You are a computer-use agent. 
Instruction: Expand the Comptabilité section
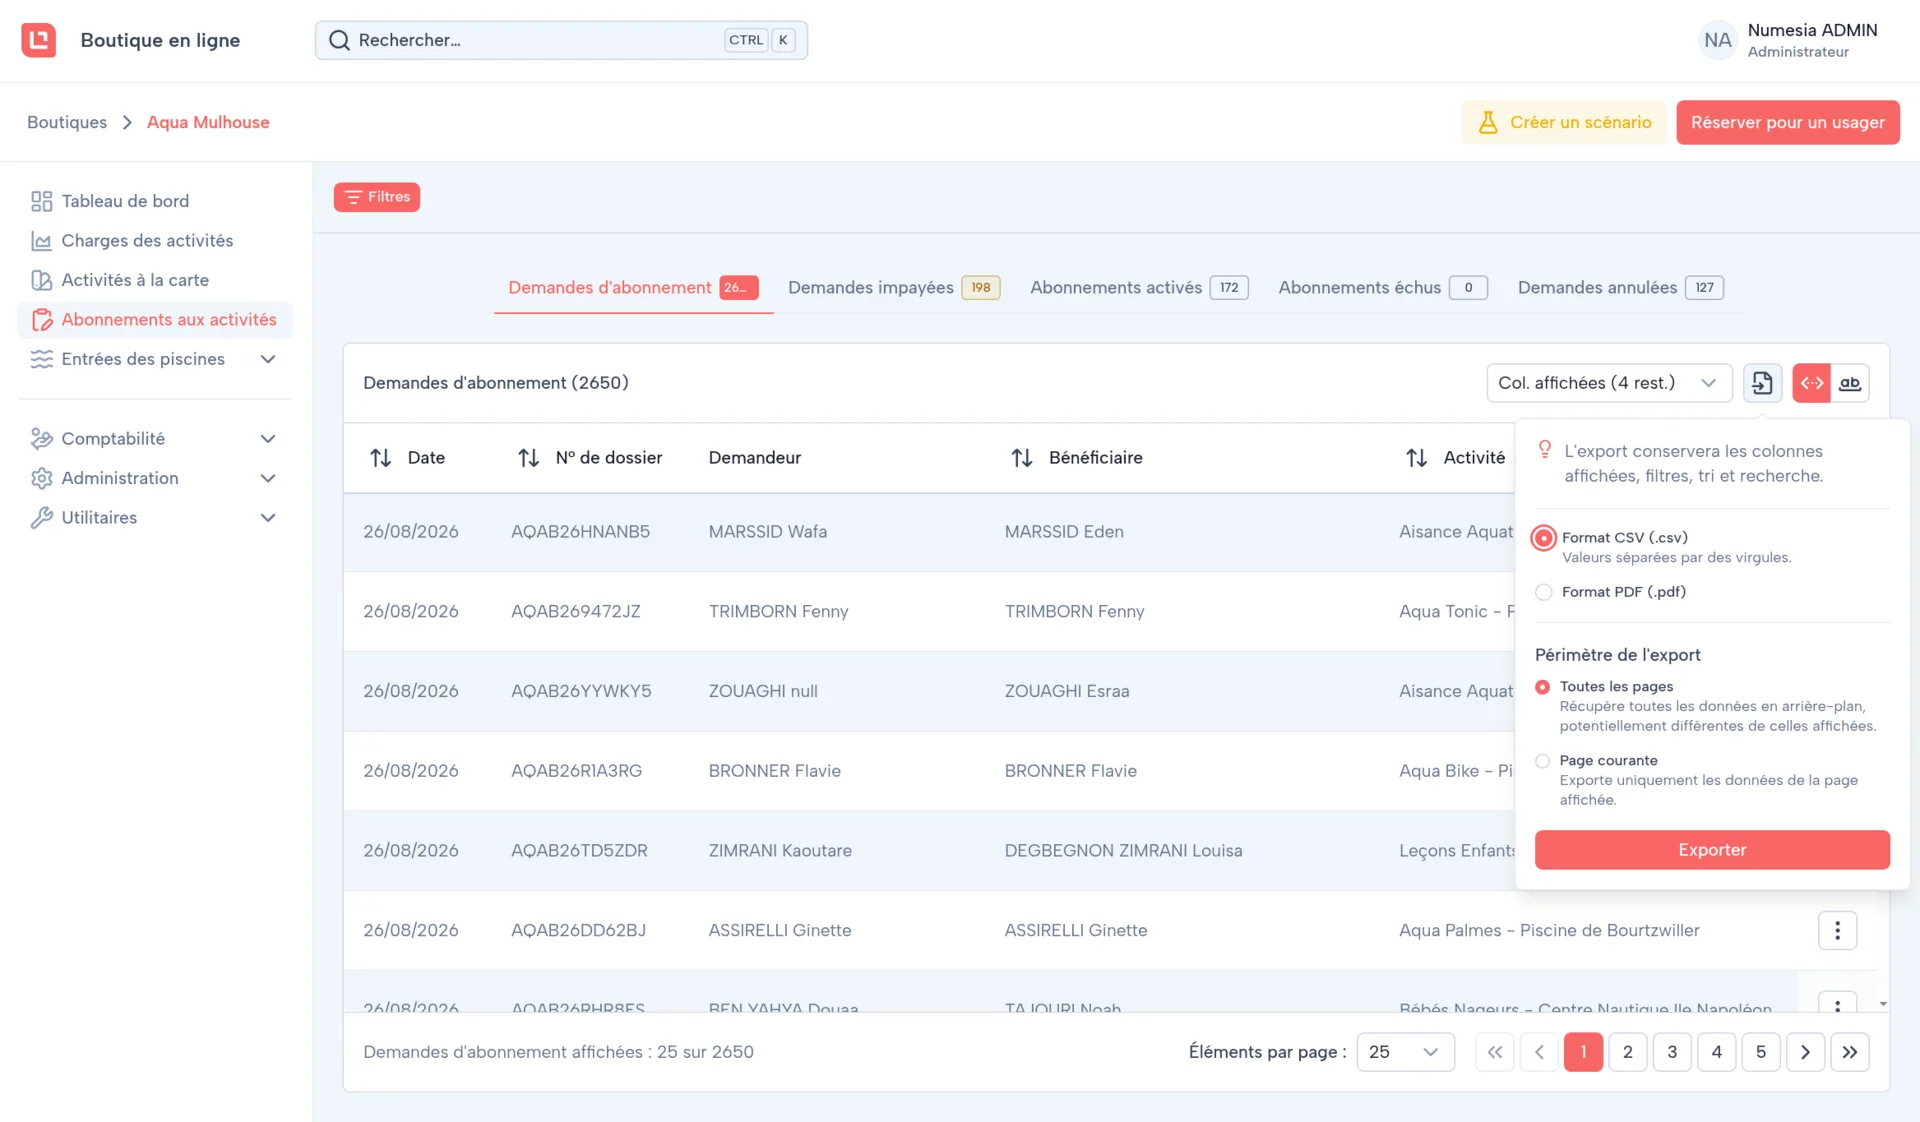pos(267,439)
